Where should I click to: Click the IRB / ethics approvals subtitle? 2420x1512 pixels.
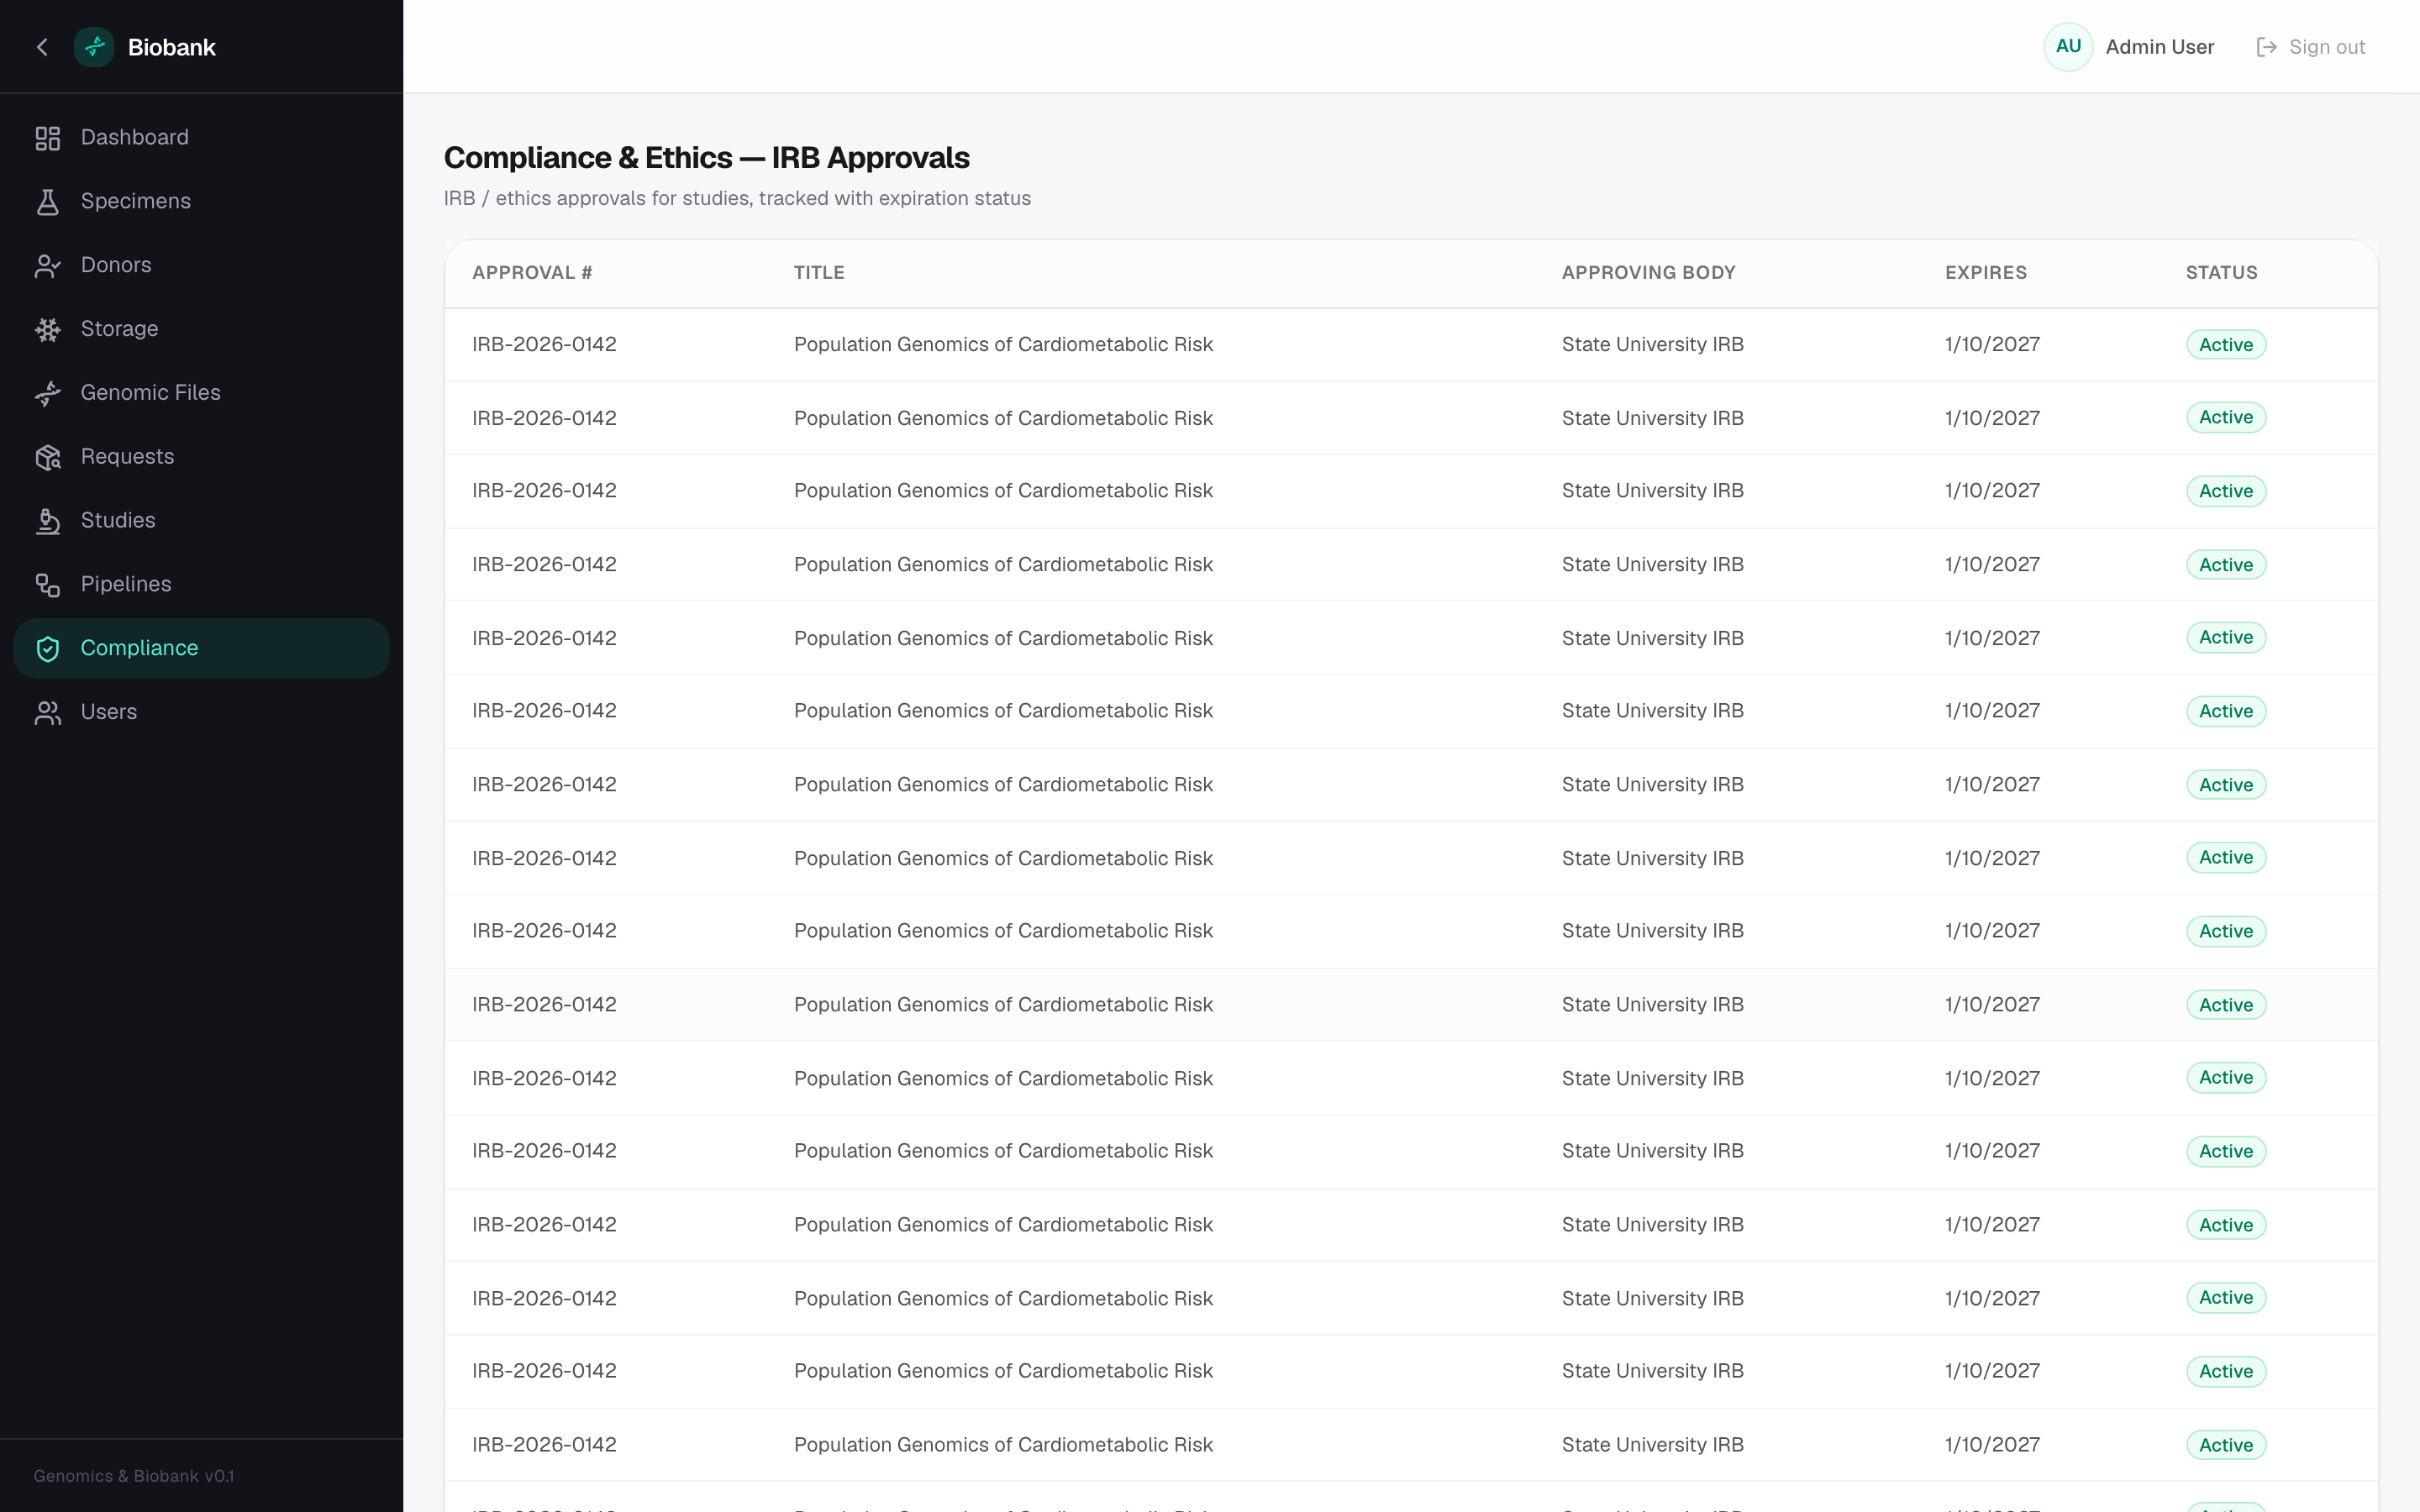point(737,198)
